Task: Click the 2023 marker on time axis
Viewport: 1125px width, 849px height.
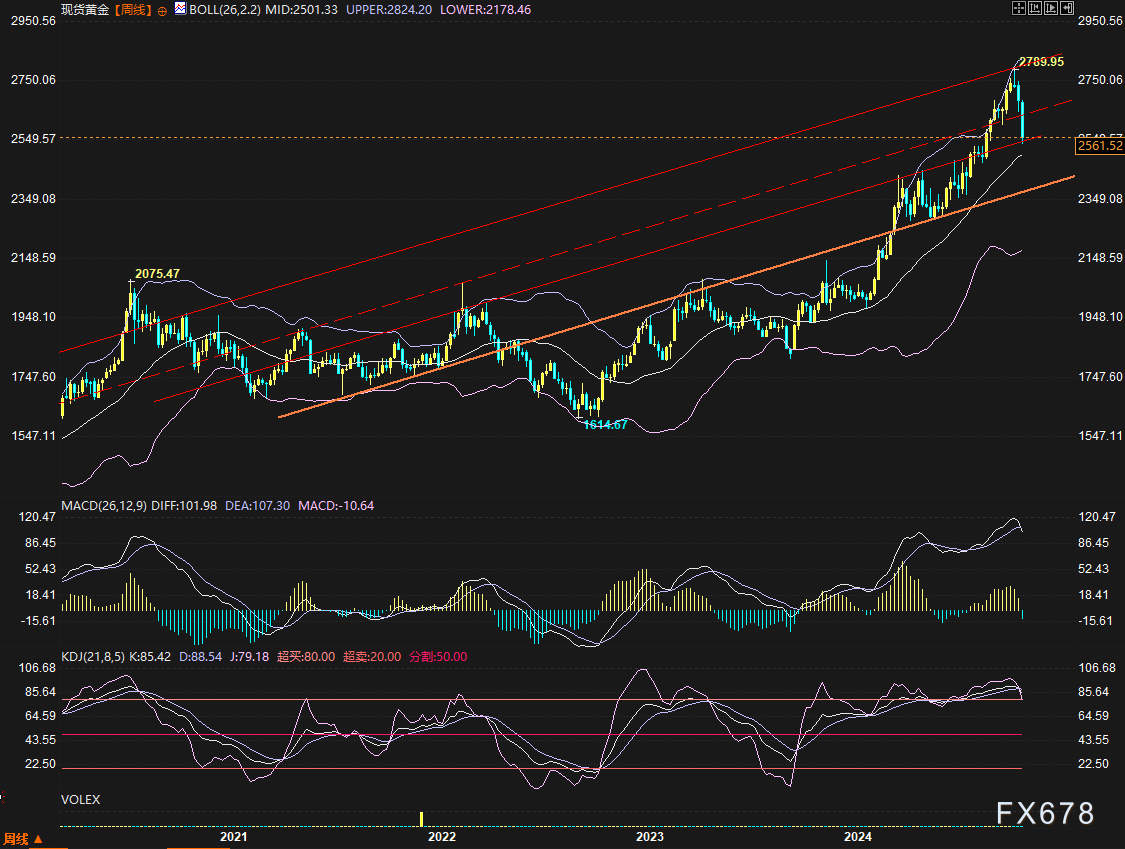Action: point(649,835)
